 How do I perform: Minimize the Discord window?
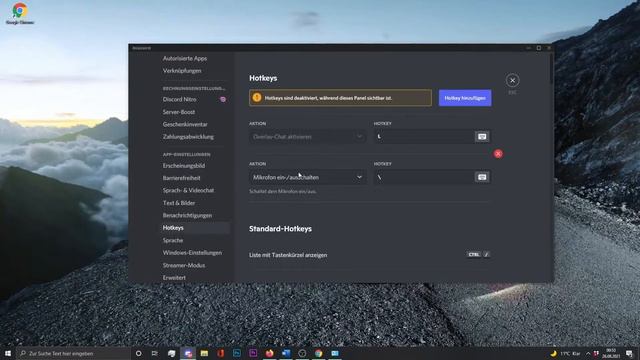pyautogui.click(x=528, y=48)
